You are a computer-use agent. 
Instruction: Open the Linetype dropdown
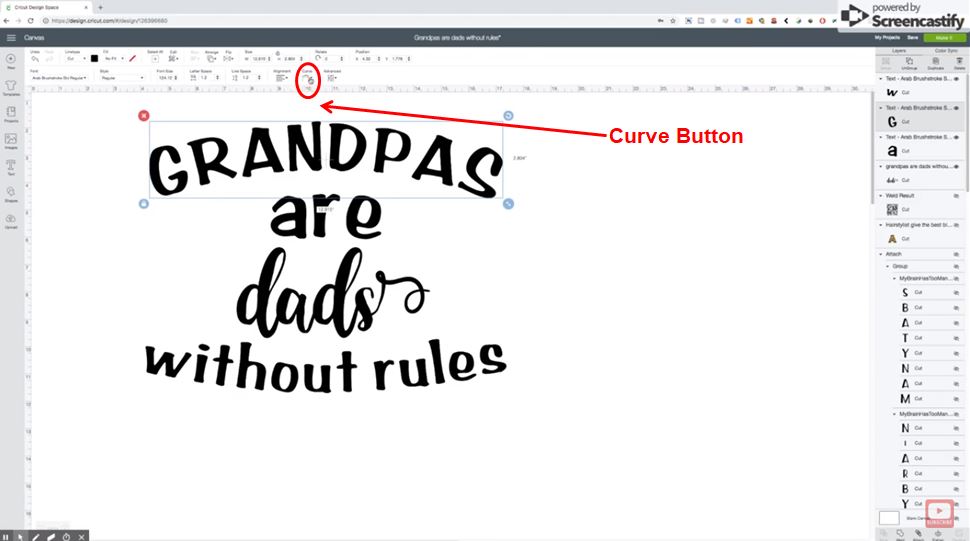(x=76, y=59)
